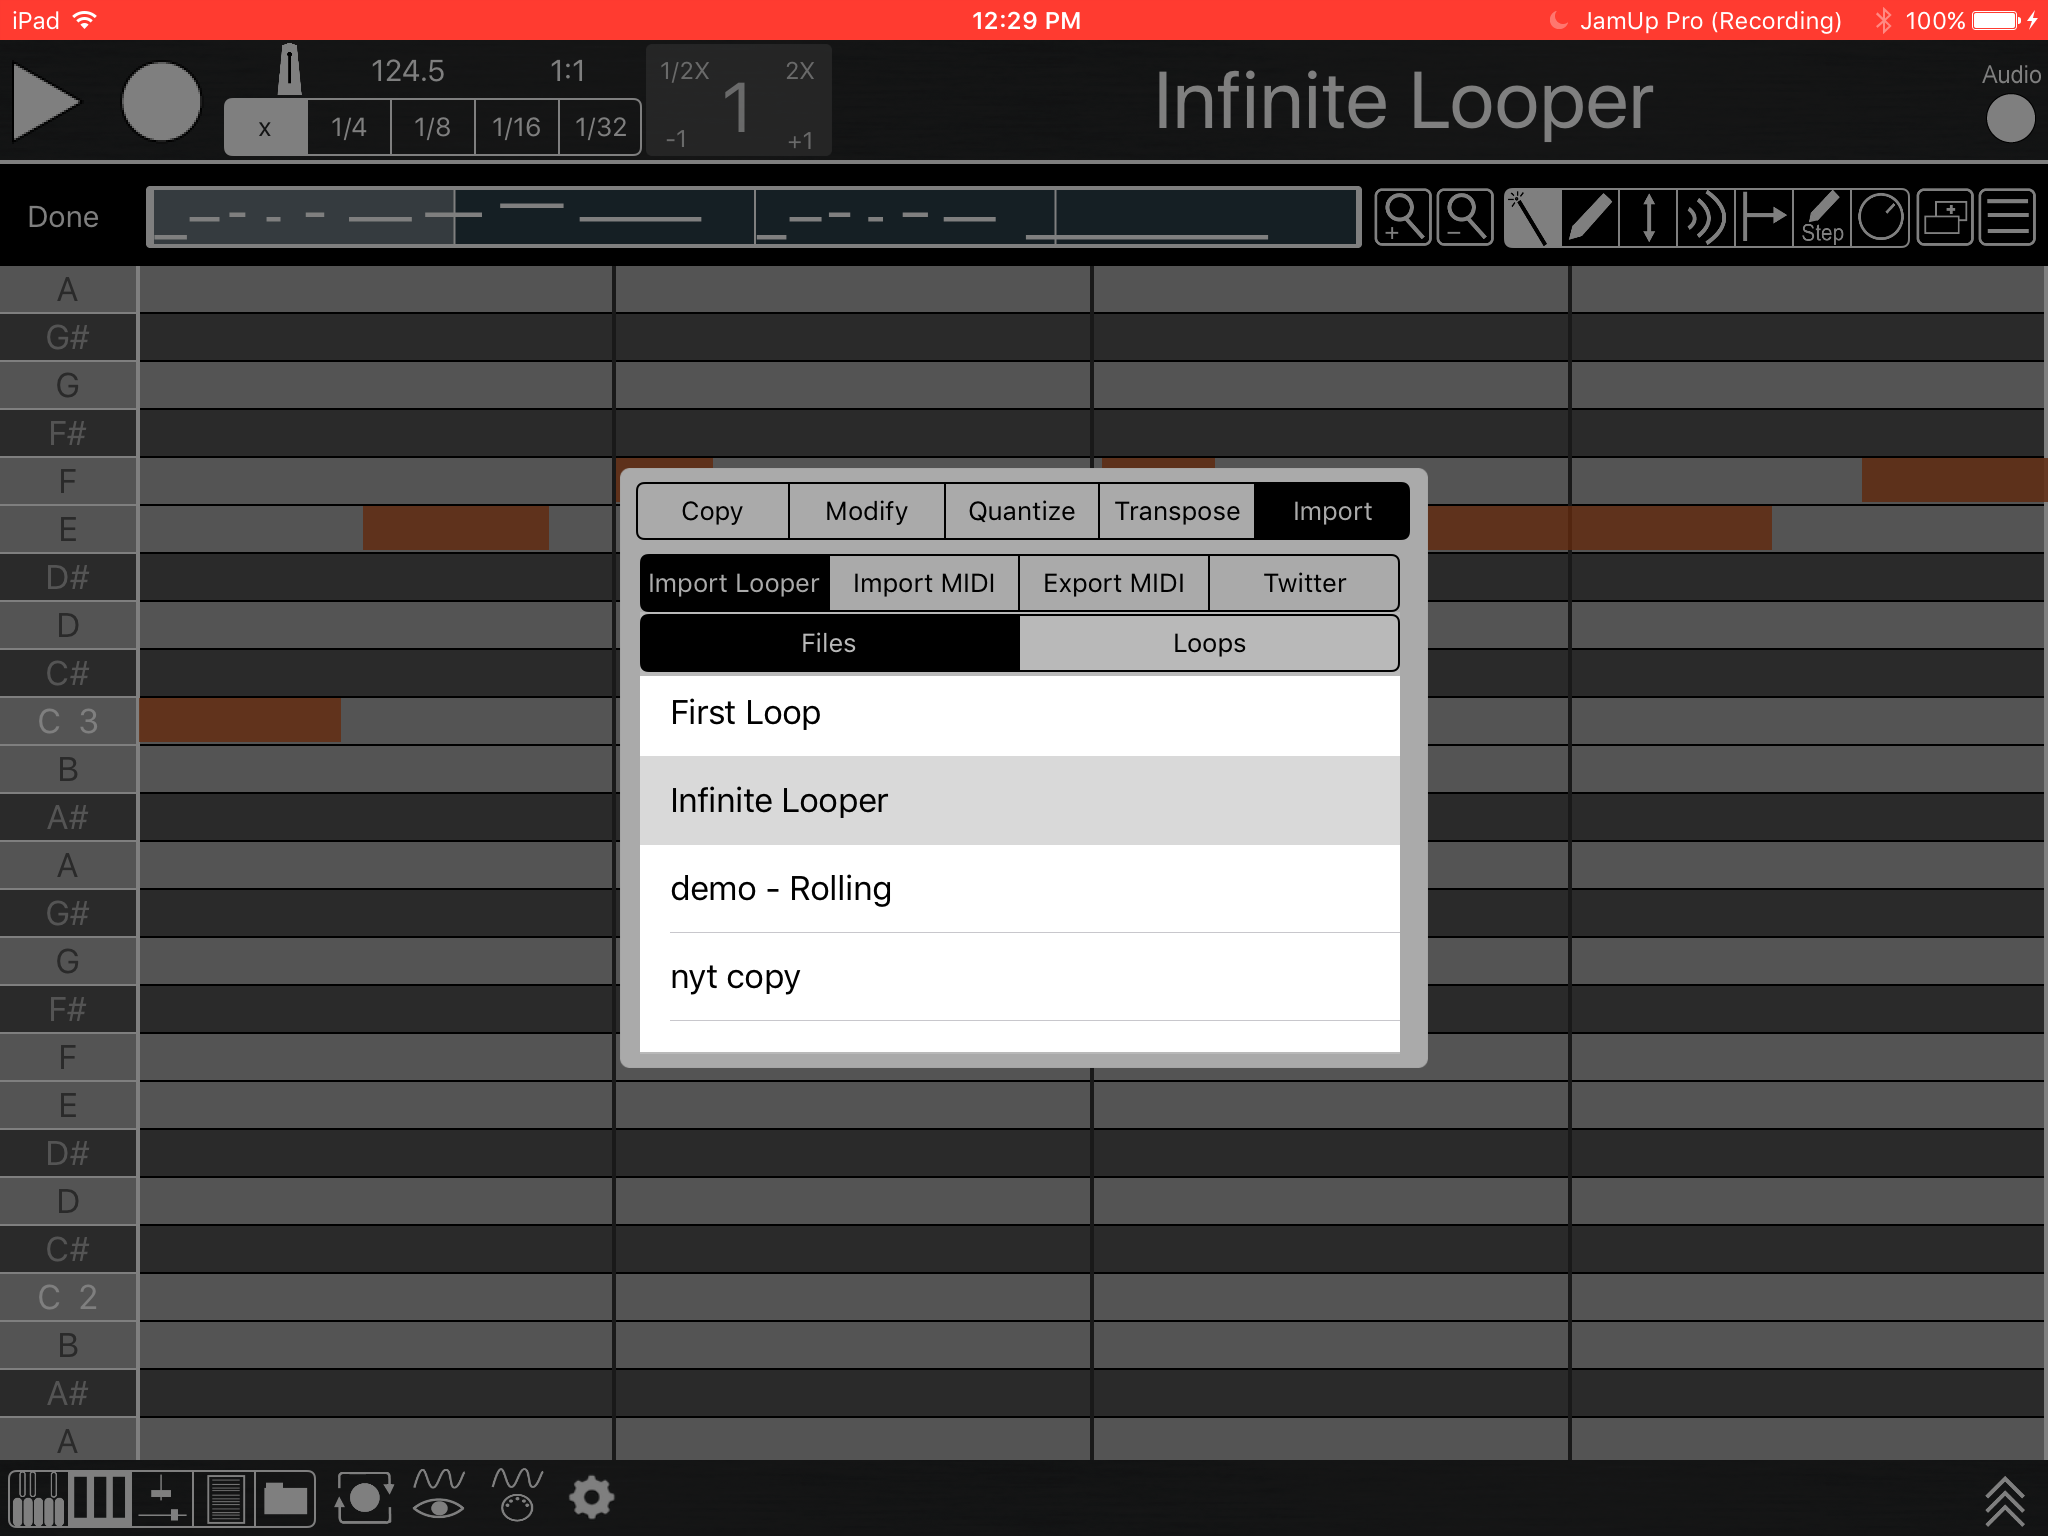The image size is (2048, 1536).
Task: Halve loop length with 1/2X
Action: (x=685, y=71)
